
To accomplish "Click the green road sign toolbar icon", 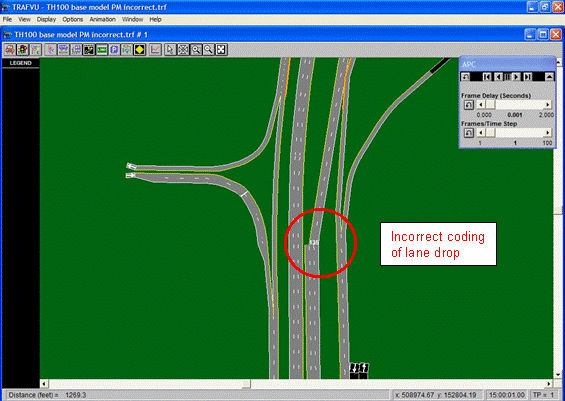I will pyautogui.click(x=102, y=50).
